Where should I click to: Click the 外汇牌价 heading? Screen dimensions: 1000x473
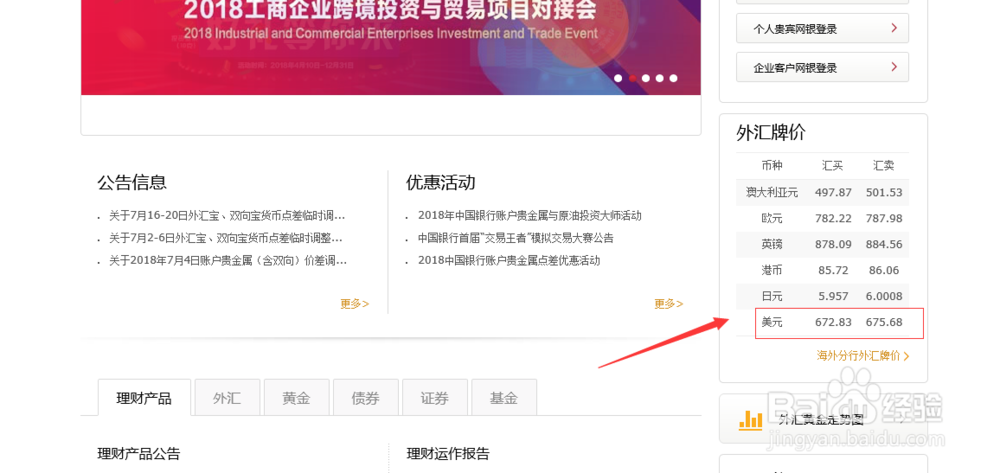tap(771, 133)
